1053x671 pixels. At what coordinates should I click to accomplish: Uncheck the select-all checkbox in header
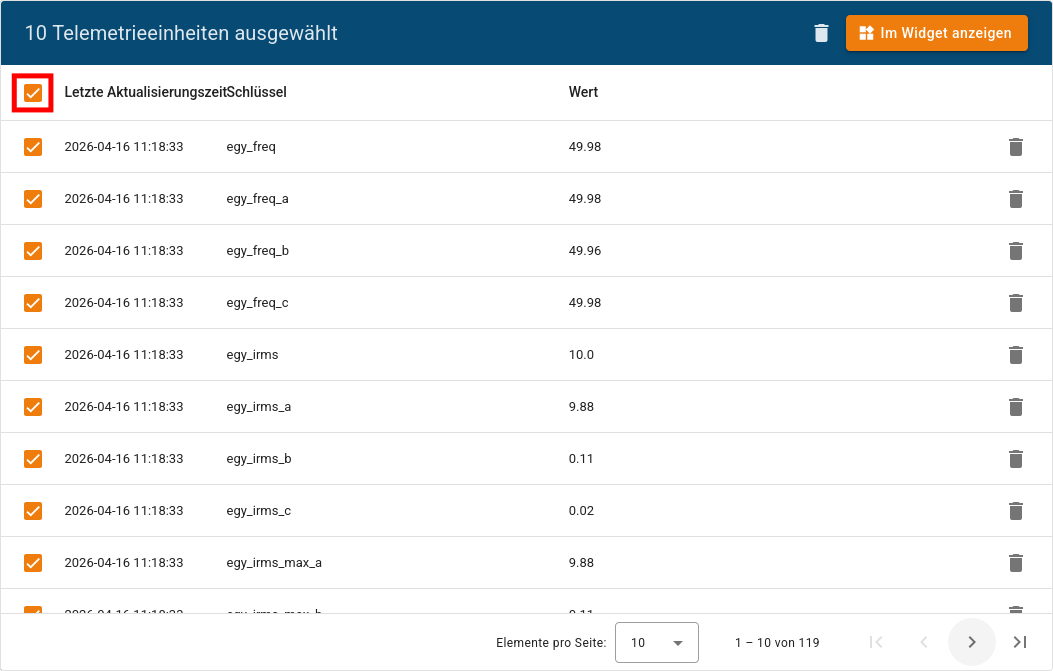click(33, 93)
